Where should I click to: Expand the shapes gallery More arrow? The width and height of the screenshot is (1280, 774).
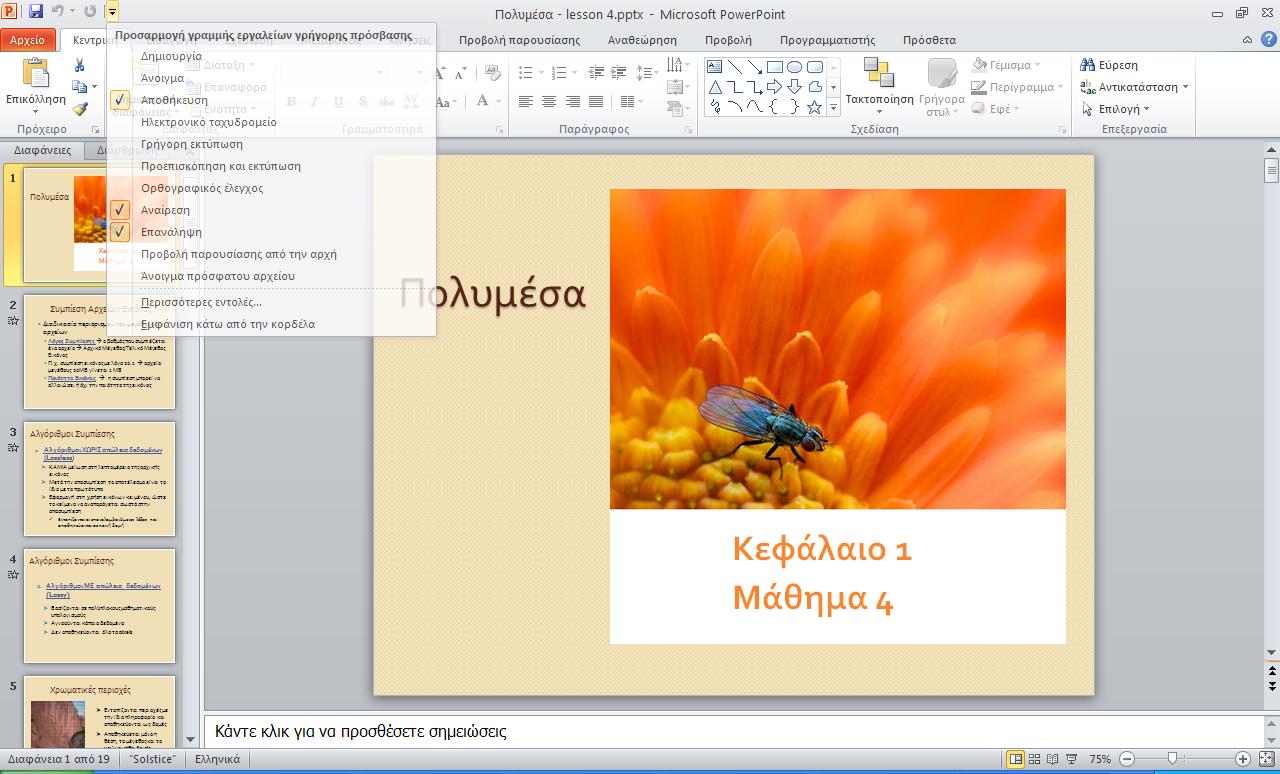[x=833, y=107]
